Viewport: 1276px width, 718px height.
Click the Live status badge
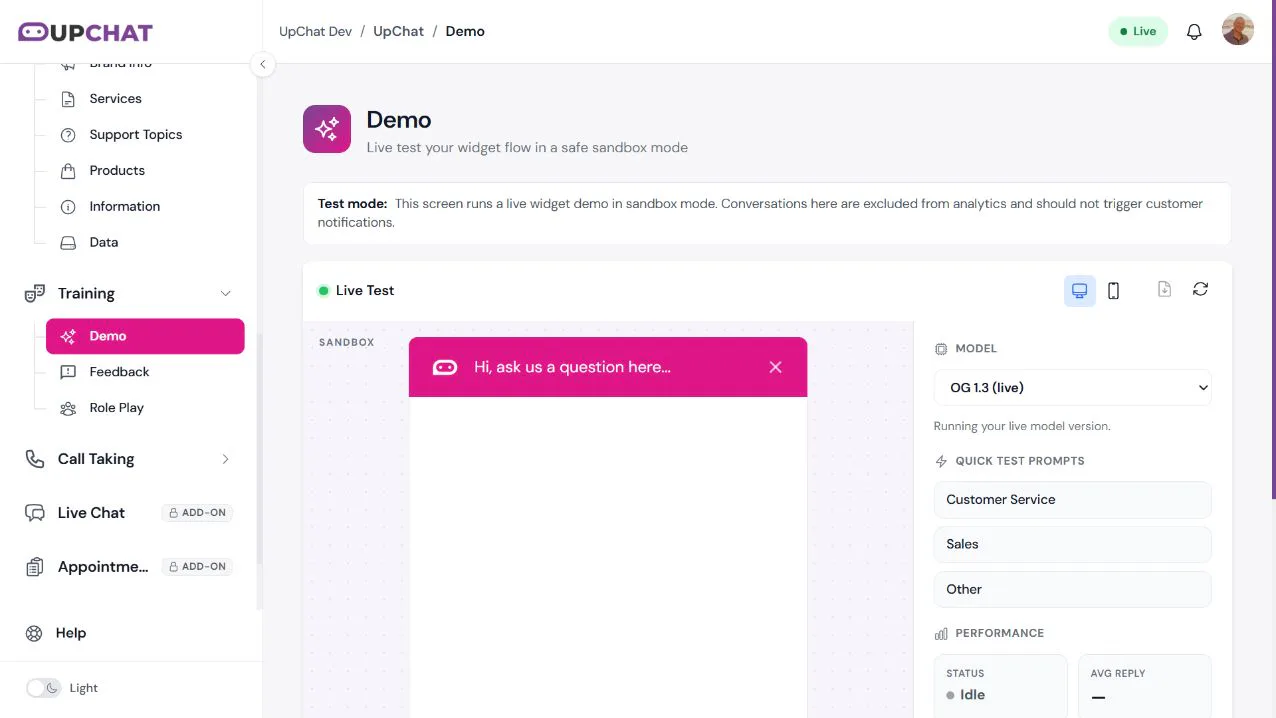[x=1138, y=31]
